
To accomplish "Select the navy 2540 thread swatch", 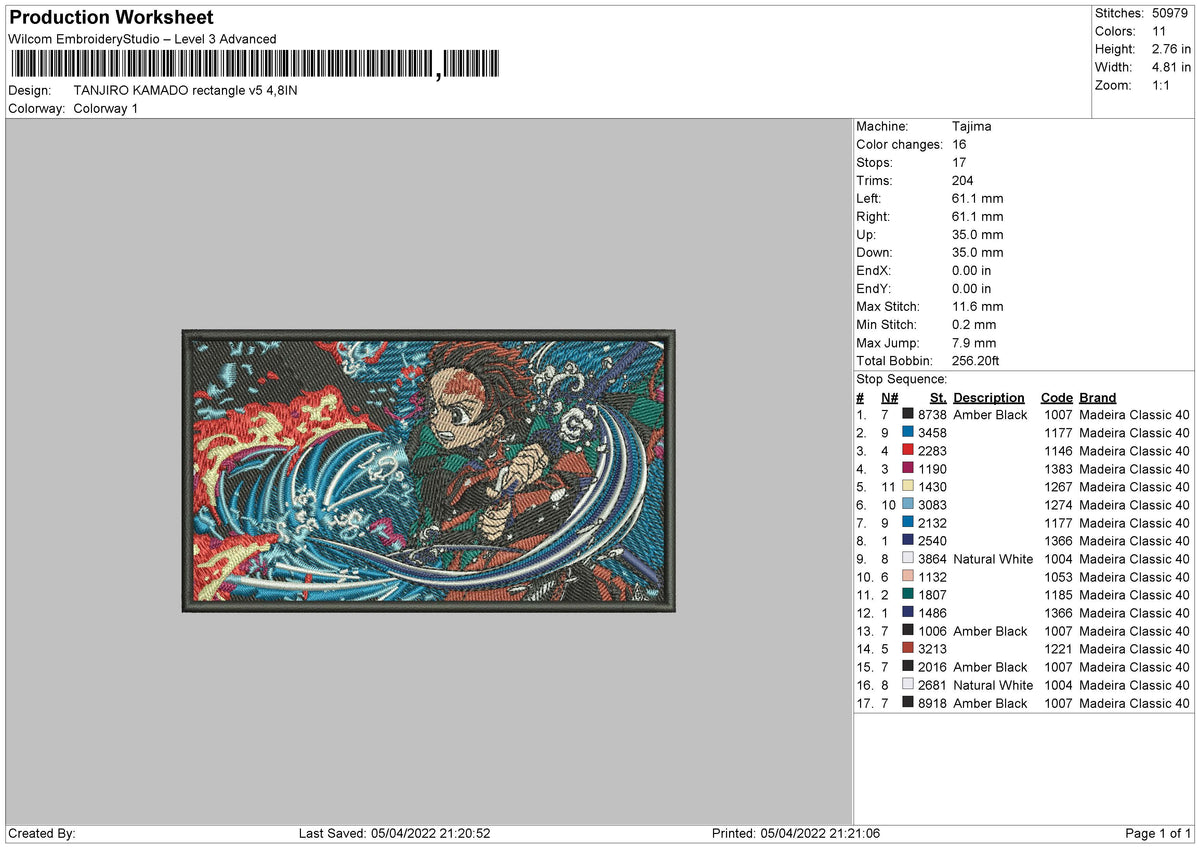I will coord(907,541).
